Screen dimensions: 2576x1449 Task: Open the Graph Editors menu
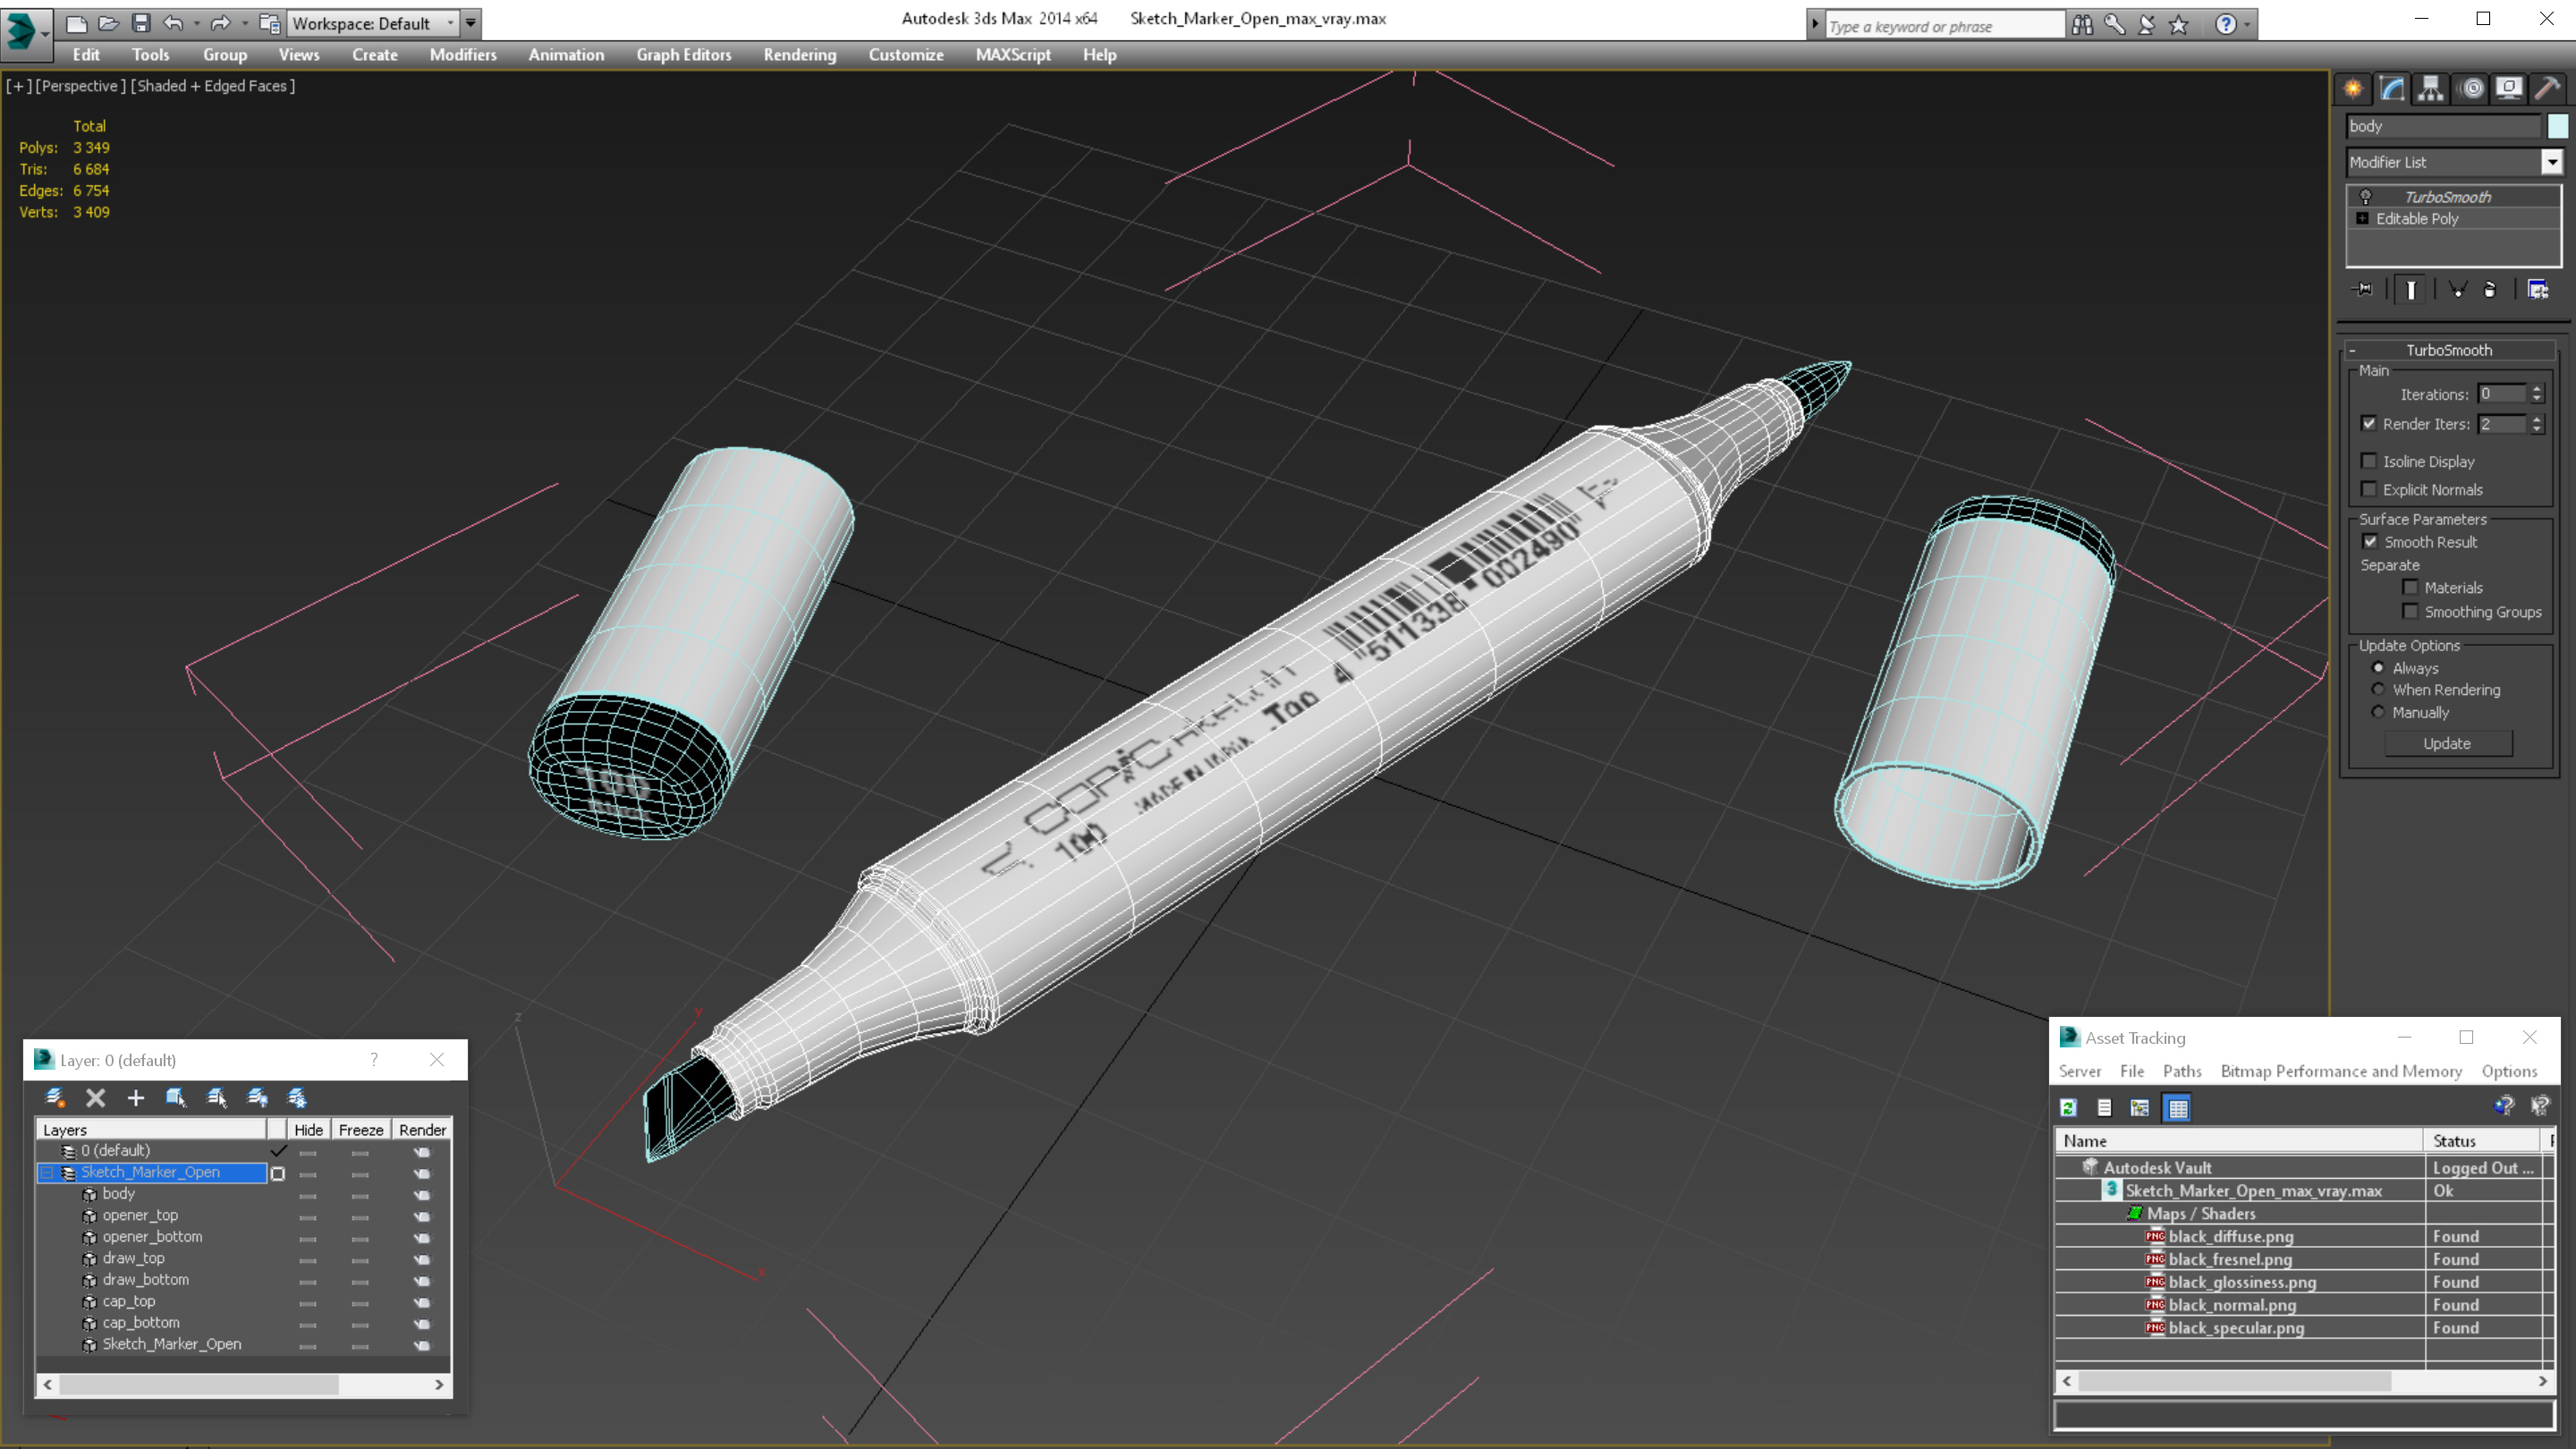tap(684, 55)
